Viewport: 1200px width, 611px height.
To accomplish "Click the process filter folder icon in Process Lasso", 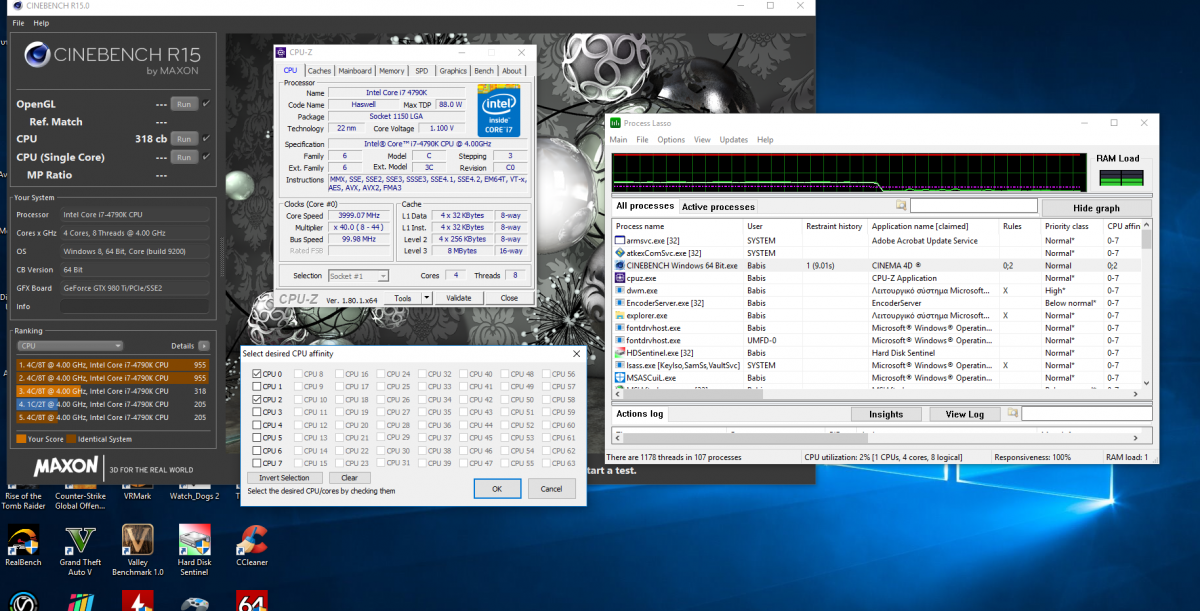I will coord(901,206).
